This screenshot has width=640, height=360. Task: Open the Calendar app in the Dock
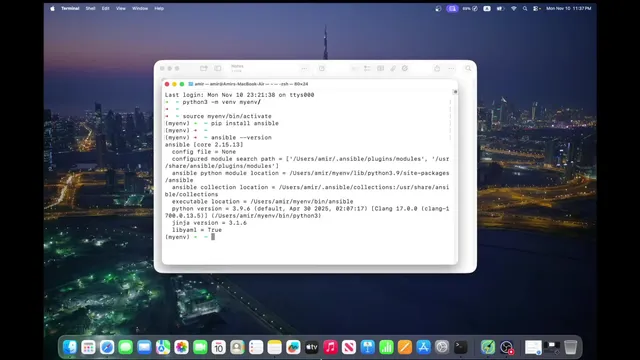219,347
